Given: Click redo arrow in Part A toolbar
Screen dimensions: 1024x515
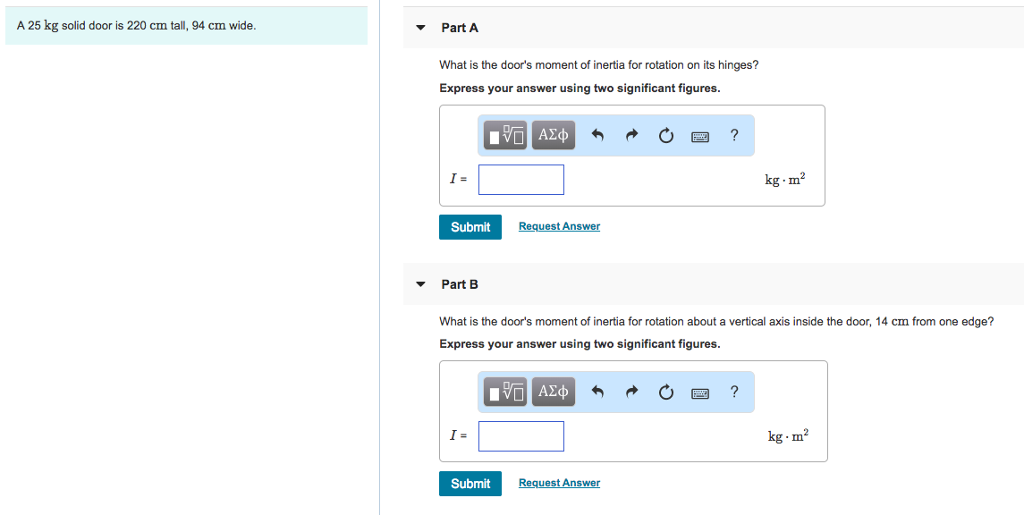Looking at the screenshot, I should (x=632, y=136).
